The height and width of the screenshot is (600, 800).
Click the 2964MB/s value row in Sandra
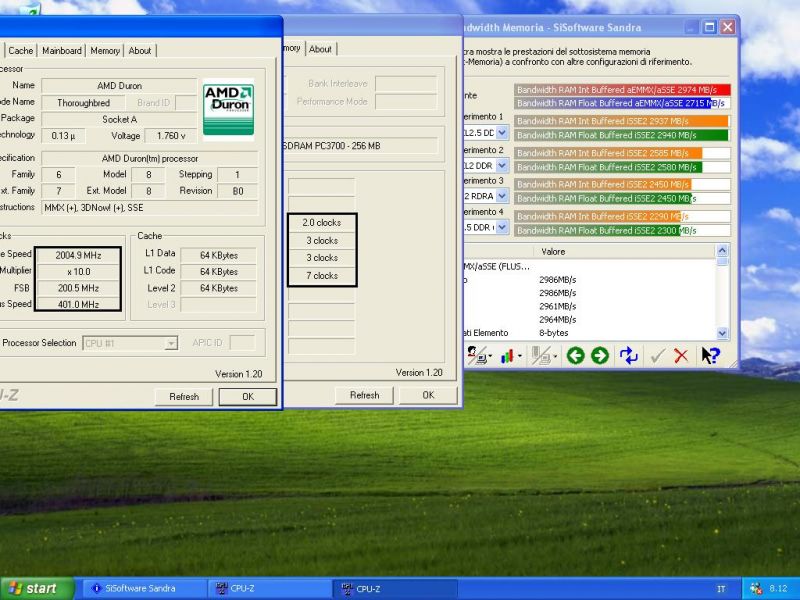tap(557, 319)
